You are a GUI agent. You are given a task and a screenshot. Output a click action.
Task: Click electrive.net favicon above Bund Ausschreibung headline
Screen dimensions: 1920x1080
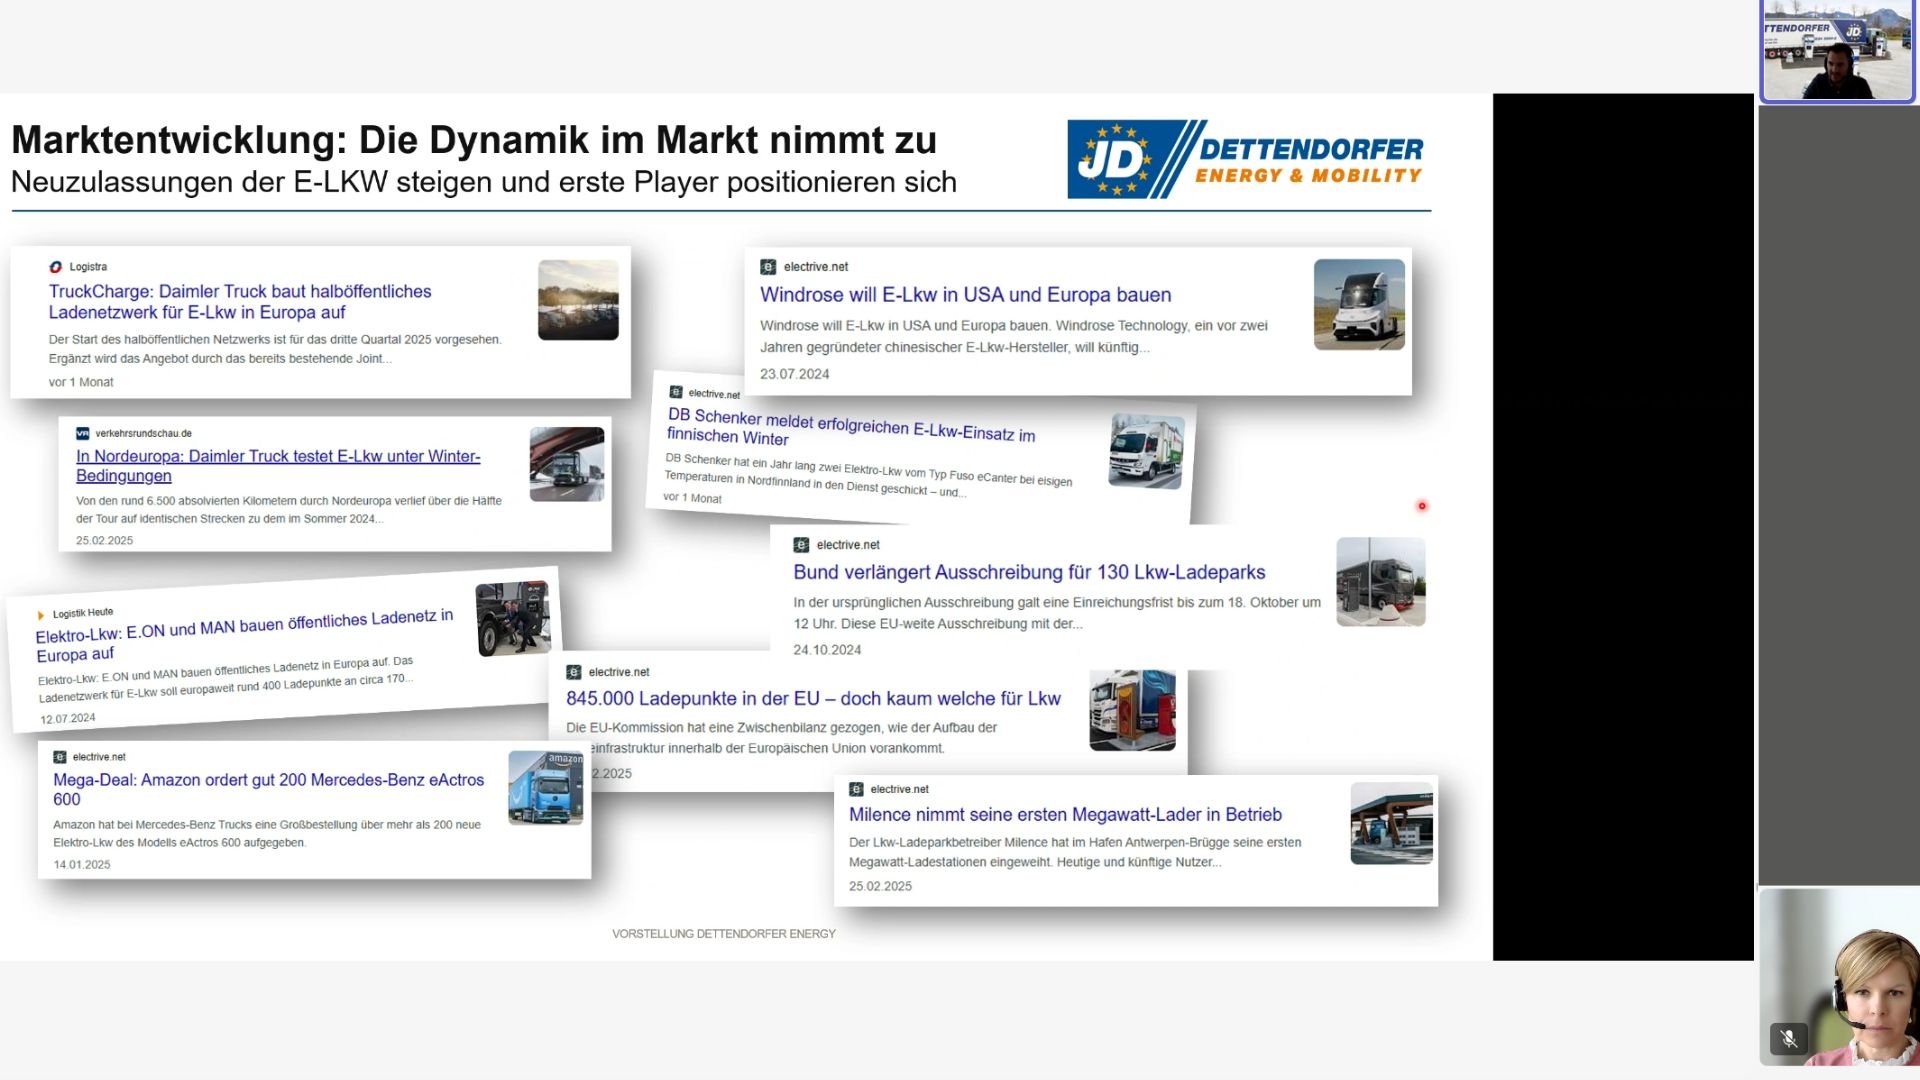(x=801, y=545)
